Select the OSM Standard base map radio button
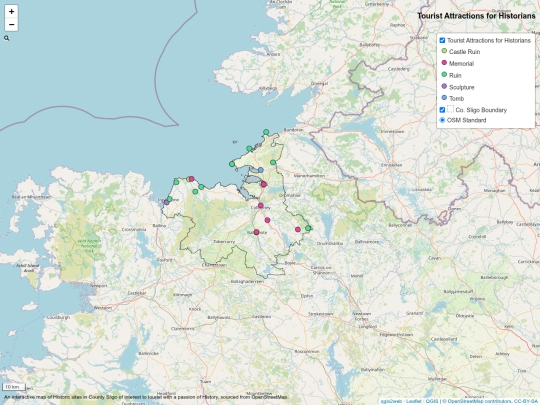The width and height of the screenshot is (540, 405). 442,120
